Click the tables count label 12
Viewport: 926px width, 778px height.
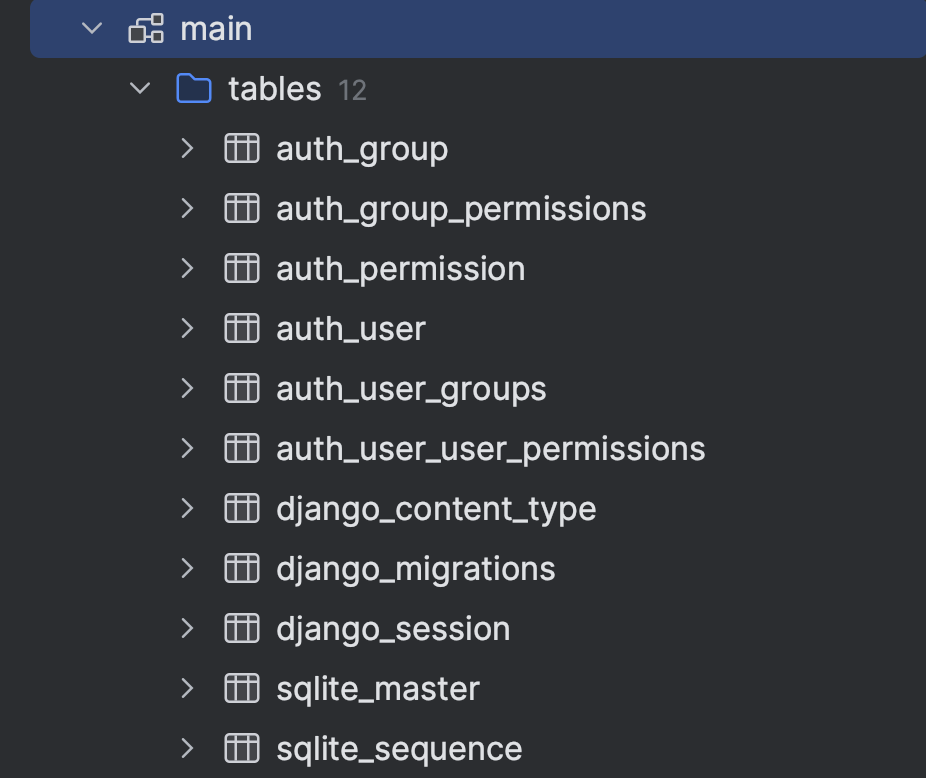click(x=352, y=90)
